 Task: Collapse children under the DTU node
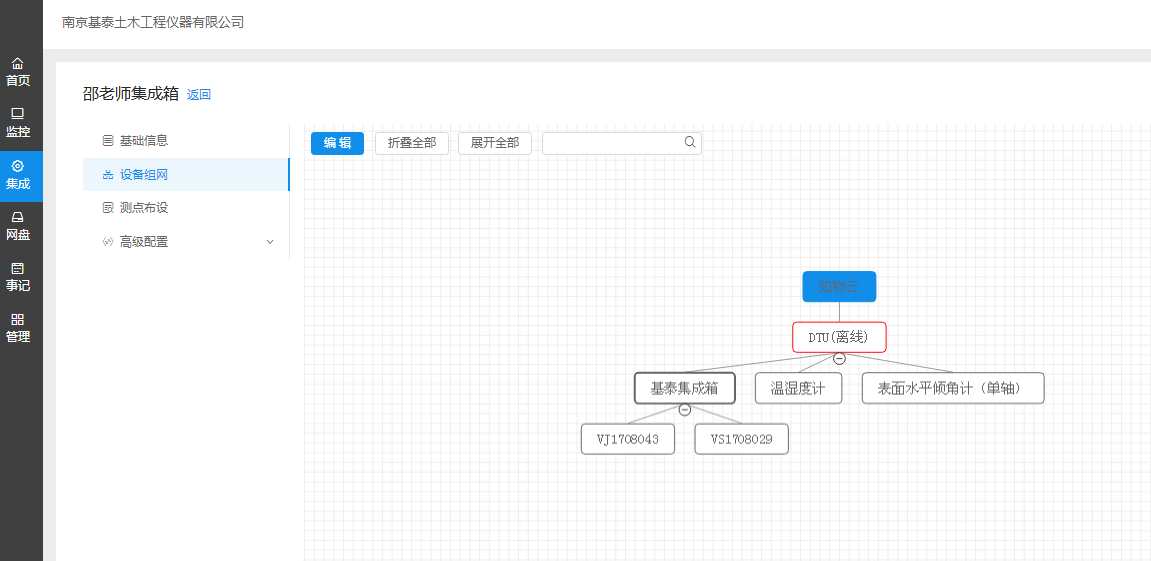(x=839, y=359)
